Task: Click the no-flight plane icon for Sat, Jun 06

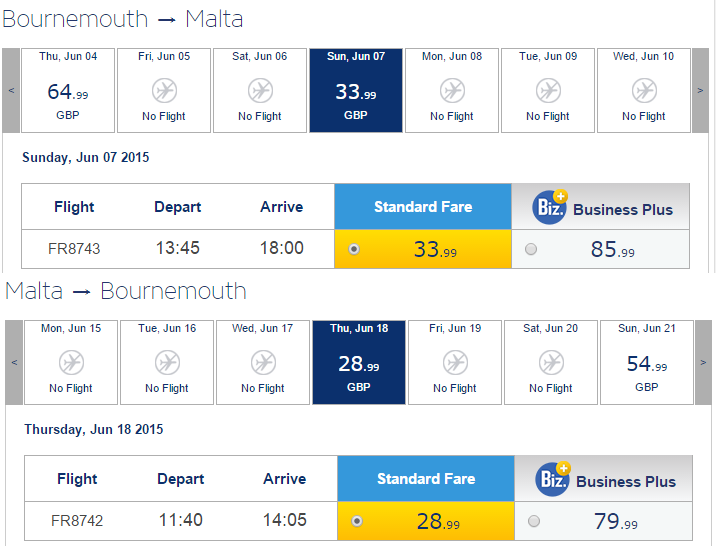Action: coord(260,90)
